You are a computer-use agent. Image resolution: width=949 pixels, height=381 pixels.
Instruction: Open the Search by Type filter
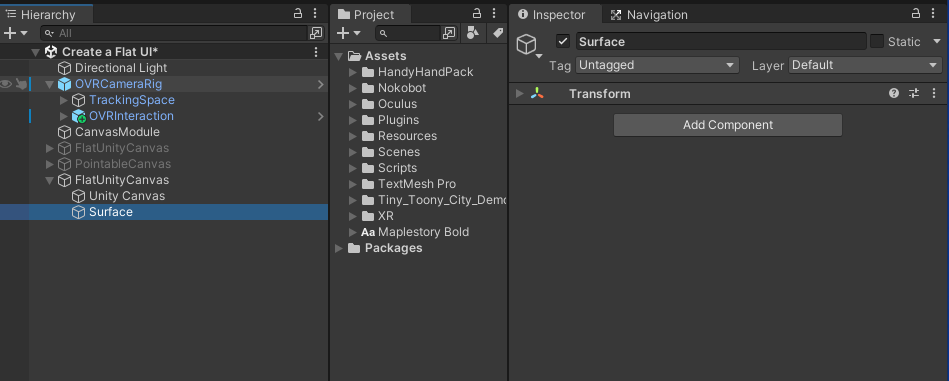click(474, 33)
